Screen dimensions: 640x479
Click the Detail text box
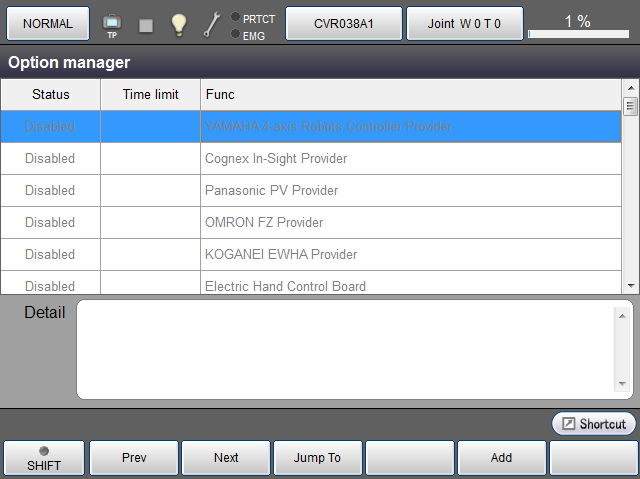pyautogui.click(x=345, y=349)
